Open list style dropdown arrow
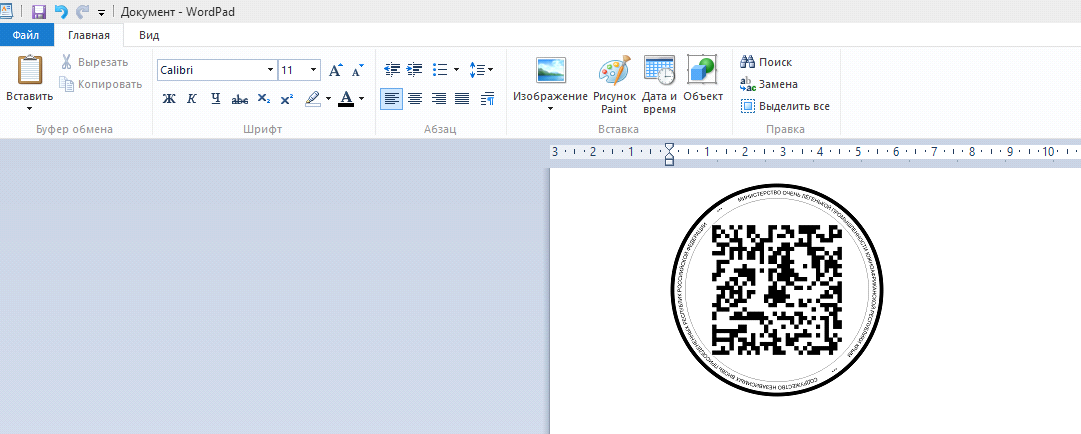The width and height of the screenshot is (1081, 434). pyautogui.click(x=456, y=70)
